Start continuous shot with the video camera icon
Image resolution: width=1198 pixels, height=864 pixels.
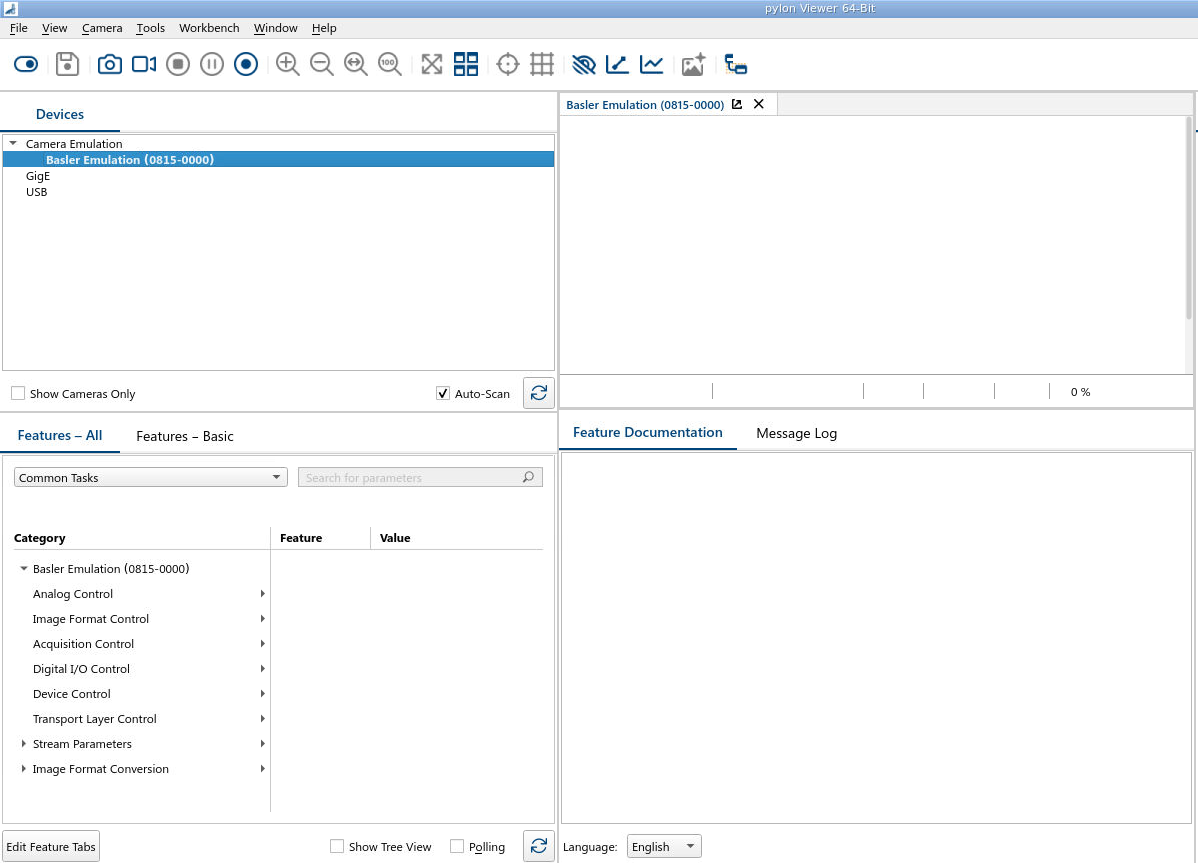coord(144,64)
